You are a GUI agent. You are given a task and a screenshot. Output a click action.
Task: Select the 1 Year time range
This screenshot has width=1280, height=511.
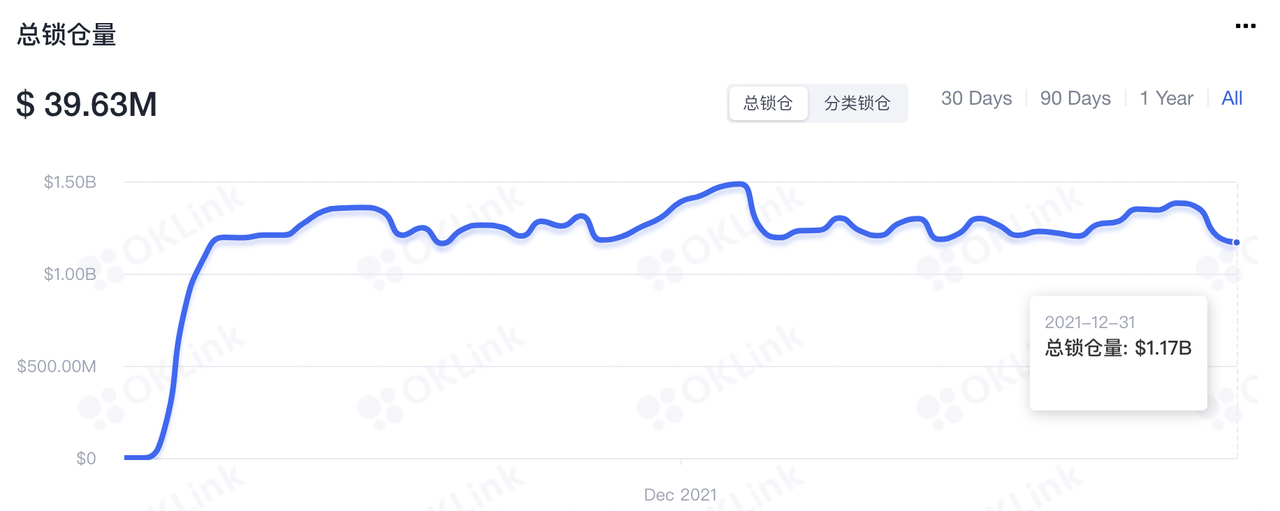1166,98
